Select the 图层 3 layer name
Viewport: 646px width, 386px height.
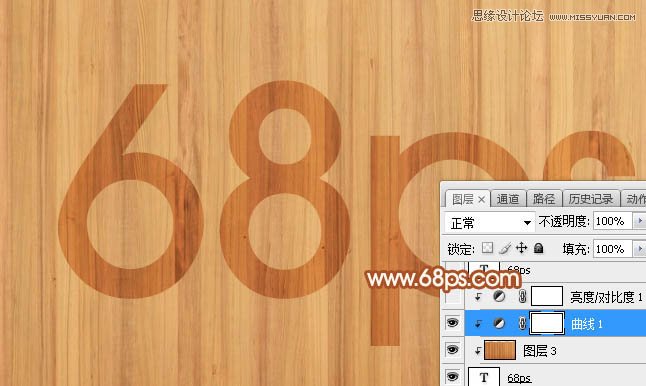(x=540, y=351)
